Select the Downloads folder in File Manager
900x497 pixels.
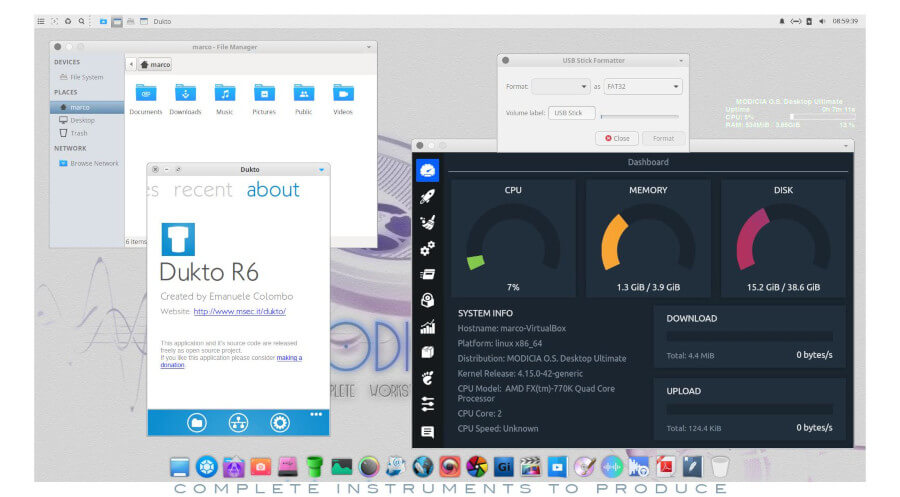point(185,99)
